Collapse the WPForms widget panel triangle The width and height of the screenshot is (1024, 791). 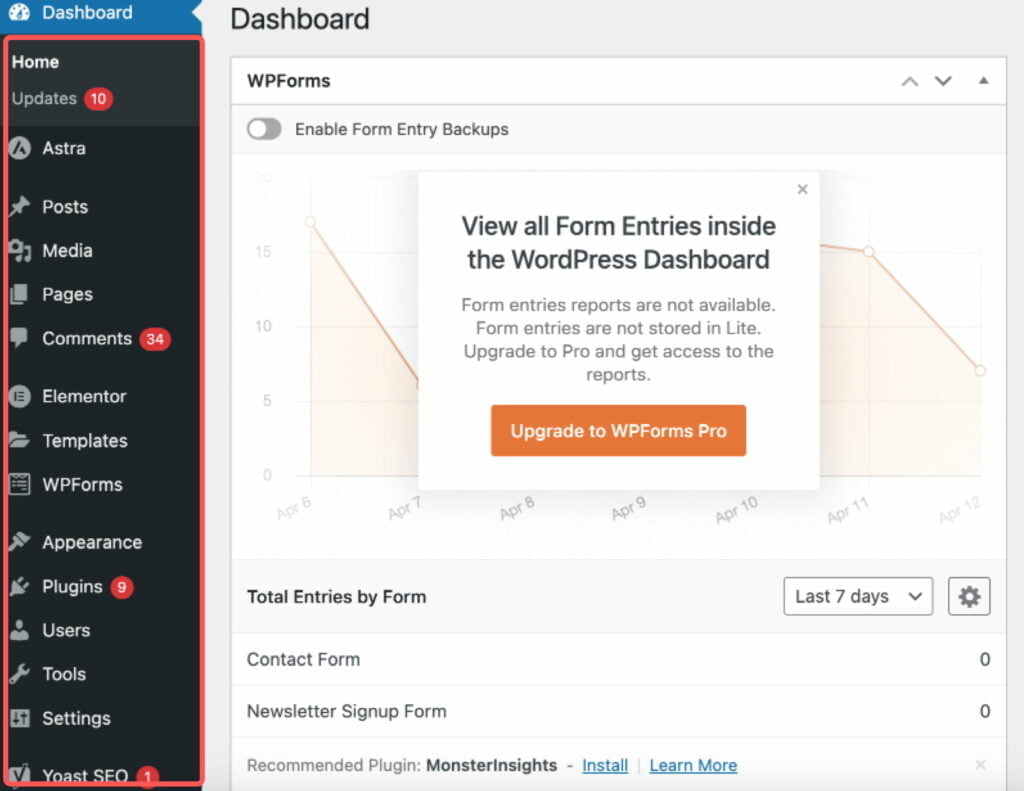[984, 80]
